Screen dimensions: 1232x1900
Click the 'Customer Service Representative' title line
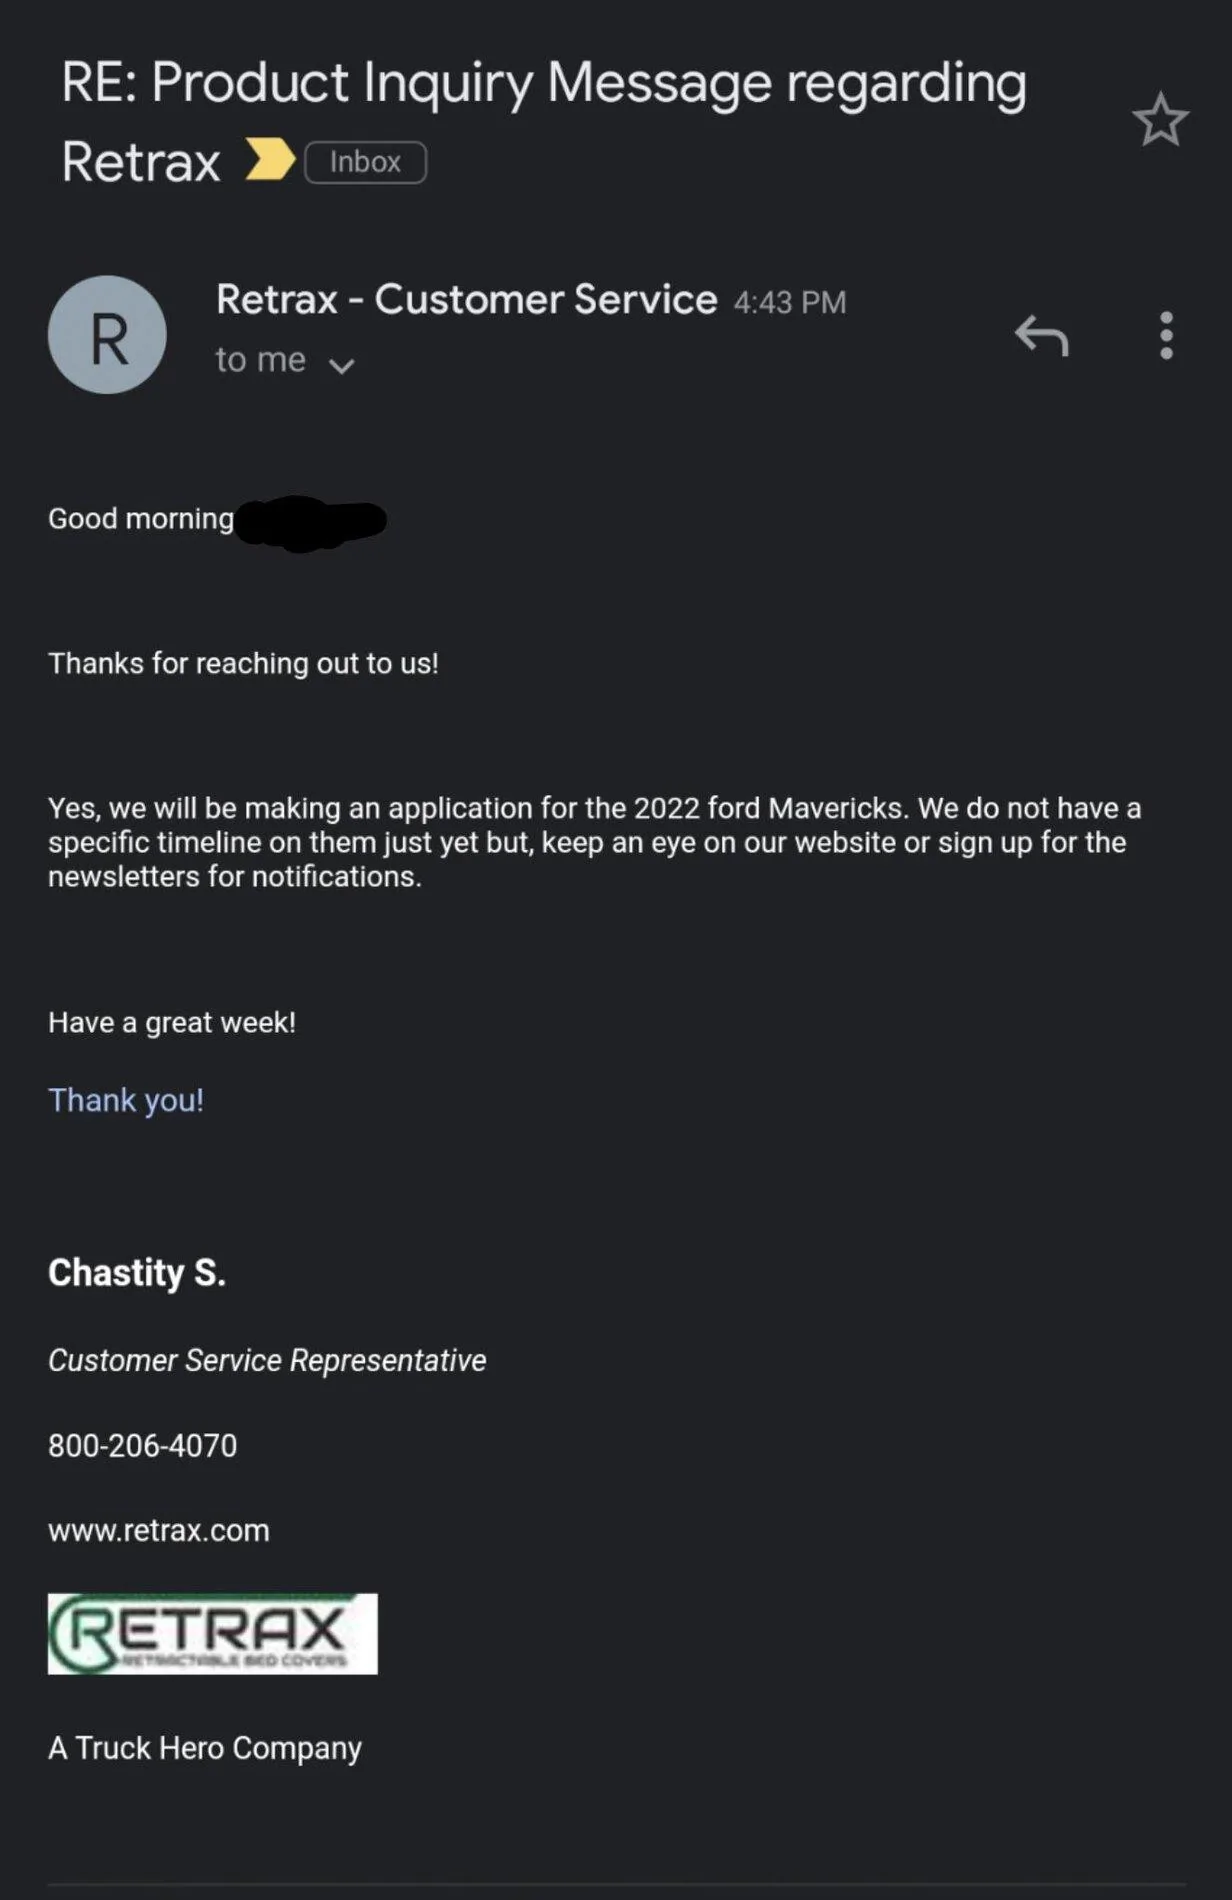coord(267,1360)
